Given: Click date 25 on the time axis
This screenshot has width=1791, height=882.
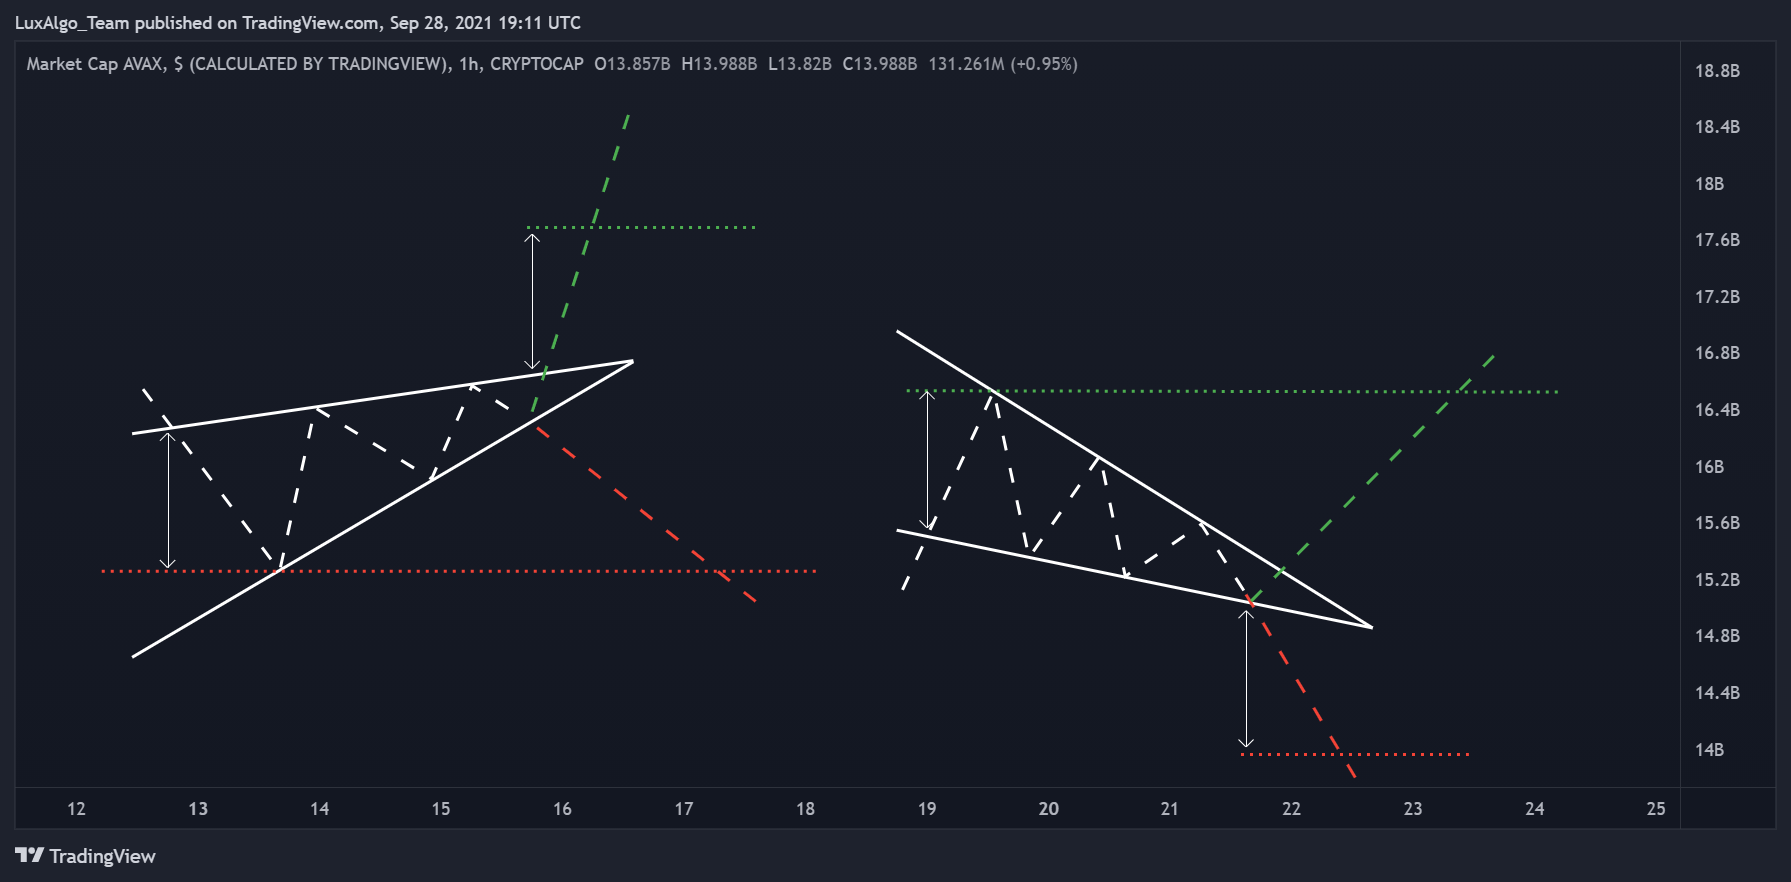Looking at the screenshot, I should (1656, 809).
